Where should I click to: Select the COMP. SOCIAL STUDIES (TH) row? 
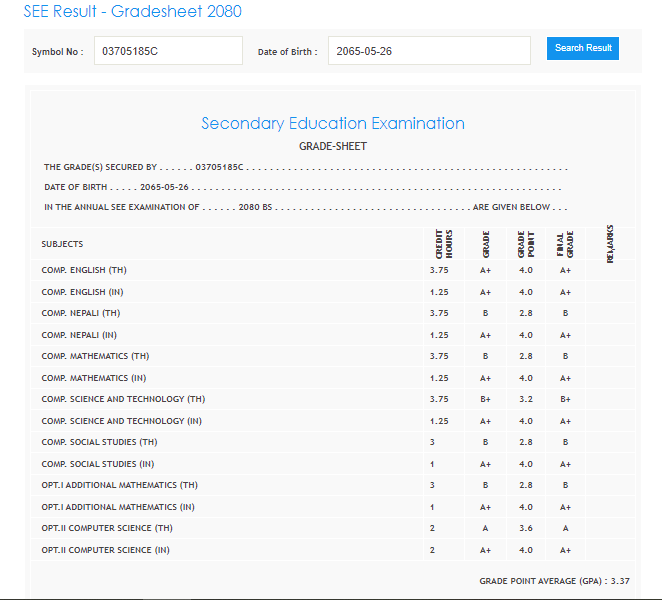coord(99,442)
